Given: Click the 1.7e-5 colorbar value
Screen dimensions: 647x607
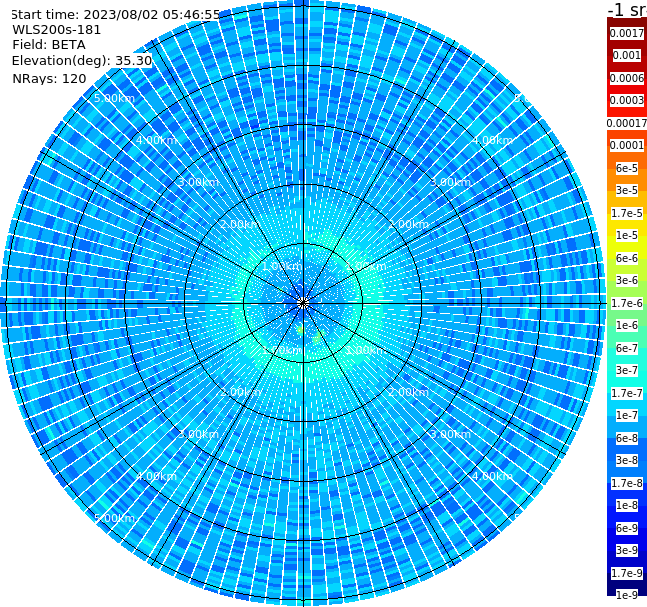Looking at the screenshot, I should (x=627, y=213).
